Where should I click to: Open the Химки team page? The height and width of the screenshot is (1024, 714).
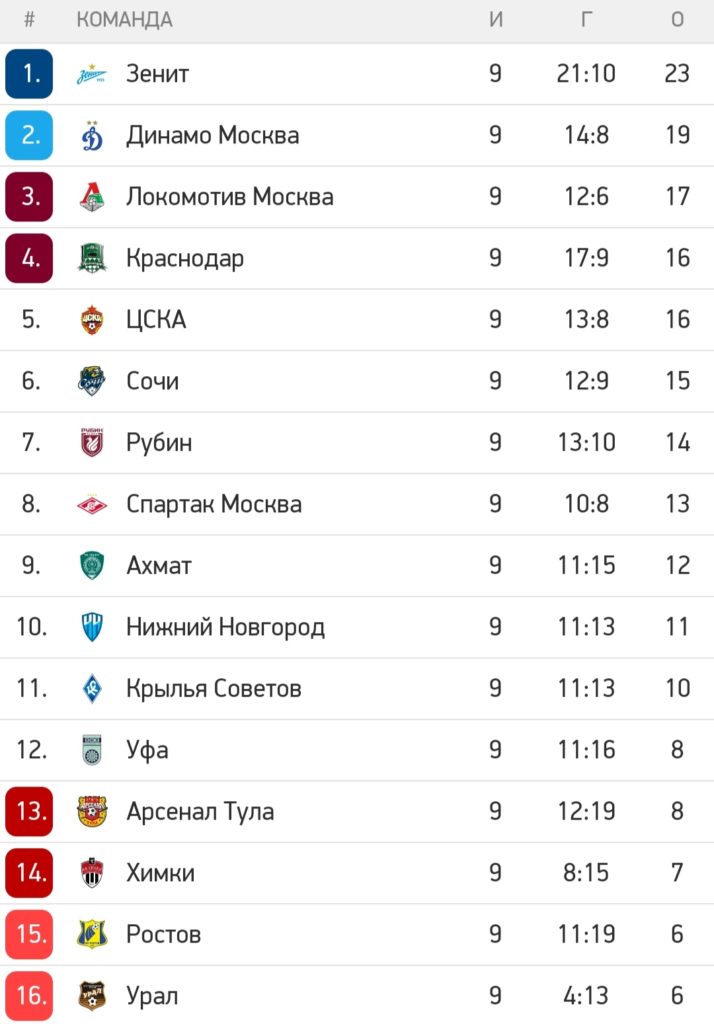click(x=161, y=873)
